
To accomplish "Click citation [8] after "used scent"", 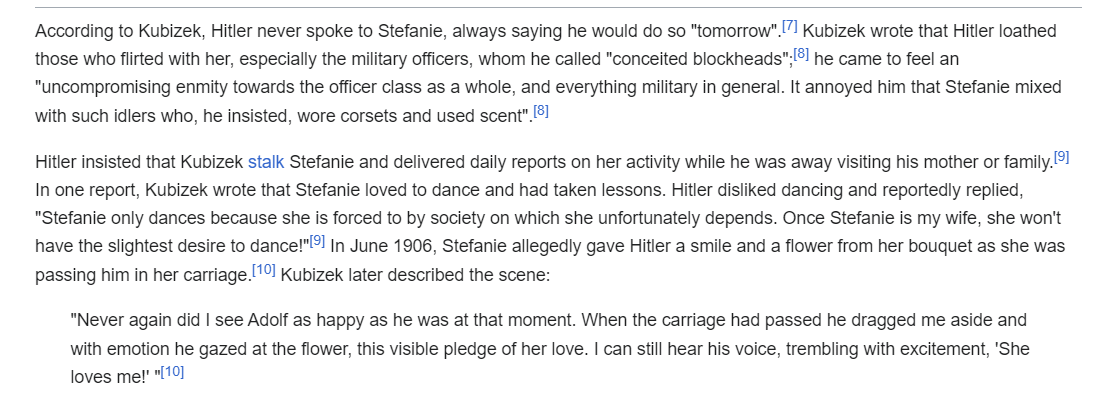I will (540, 110).
